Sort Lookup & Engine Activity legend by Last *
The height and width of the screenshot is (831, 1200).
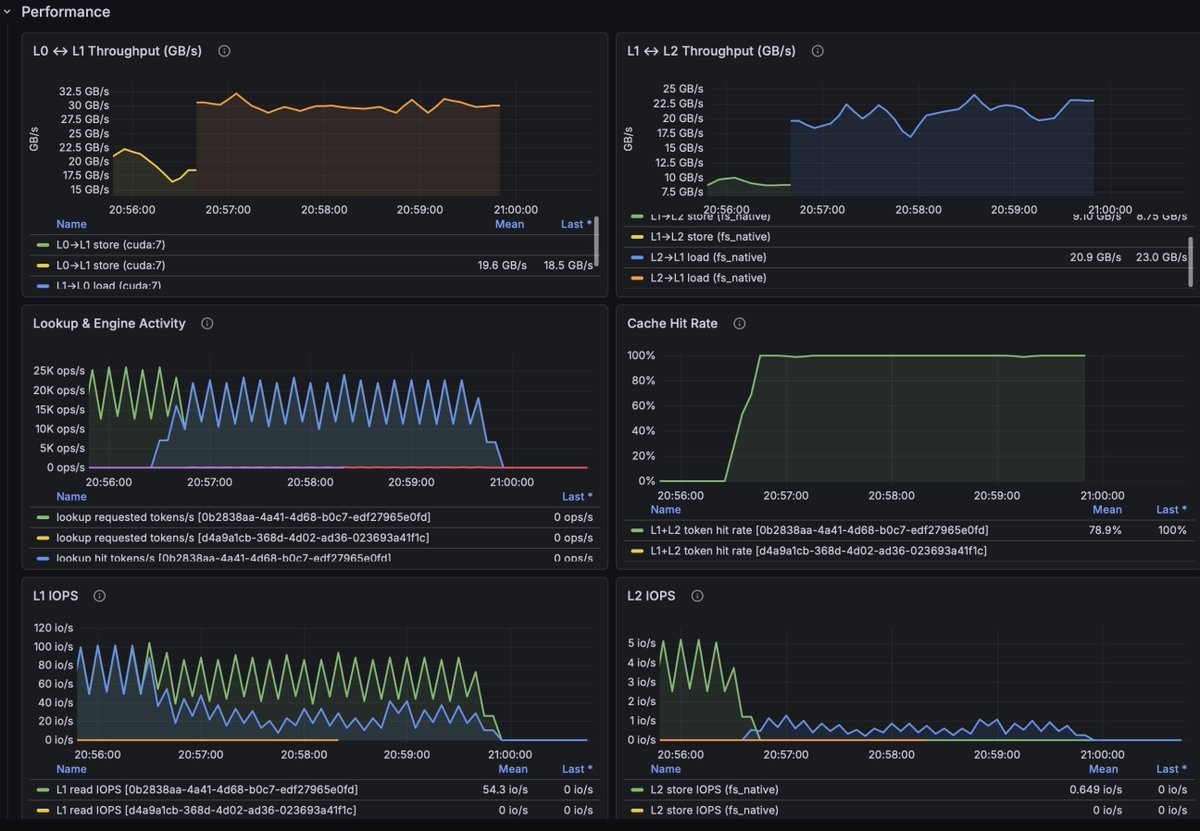click(577, 496)
